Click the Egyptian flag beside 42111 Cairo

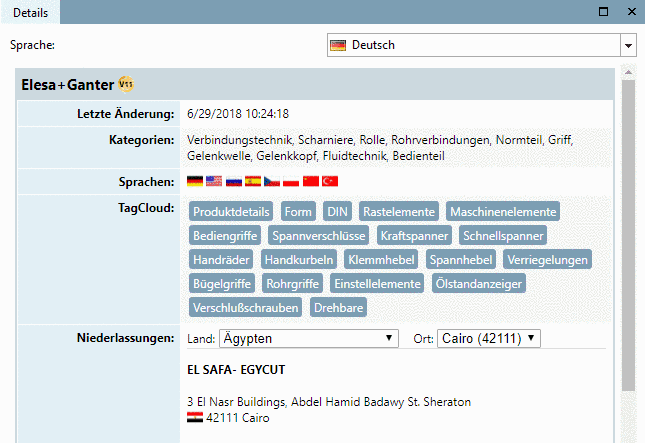[x=195, y=417]
